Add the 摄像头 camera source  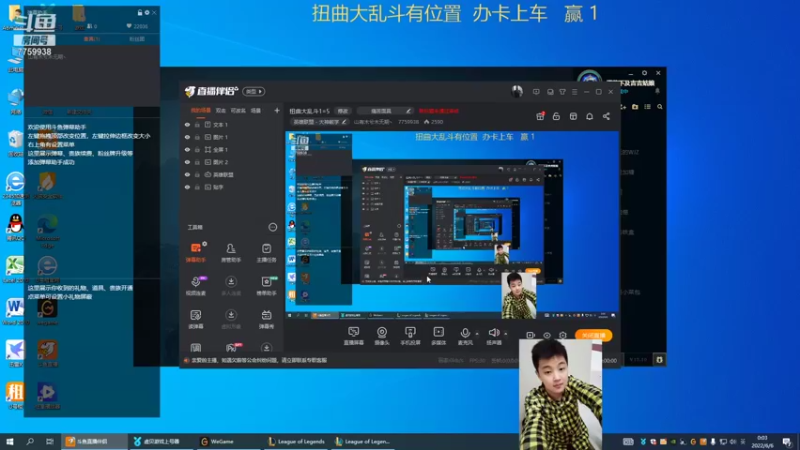pos(382,336)
